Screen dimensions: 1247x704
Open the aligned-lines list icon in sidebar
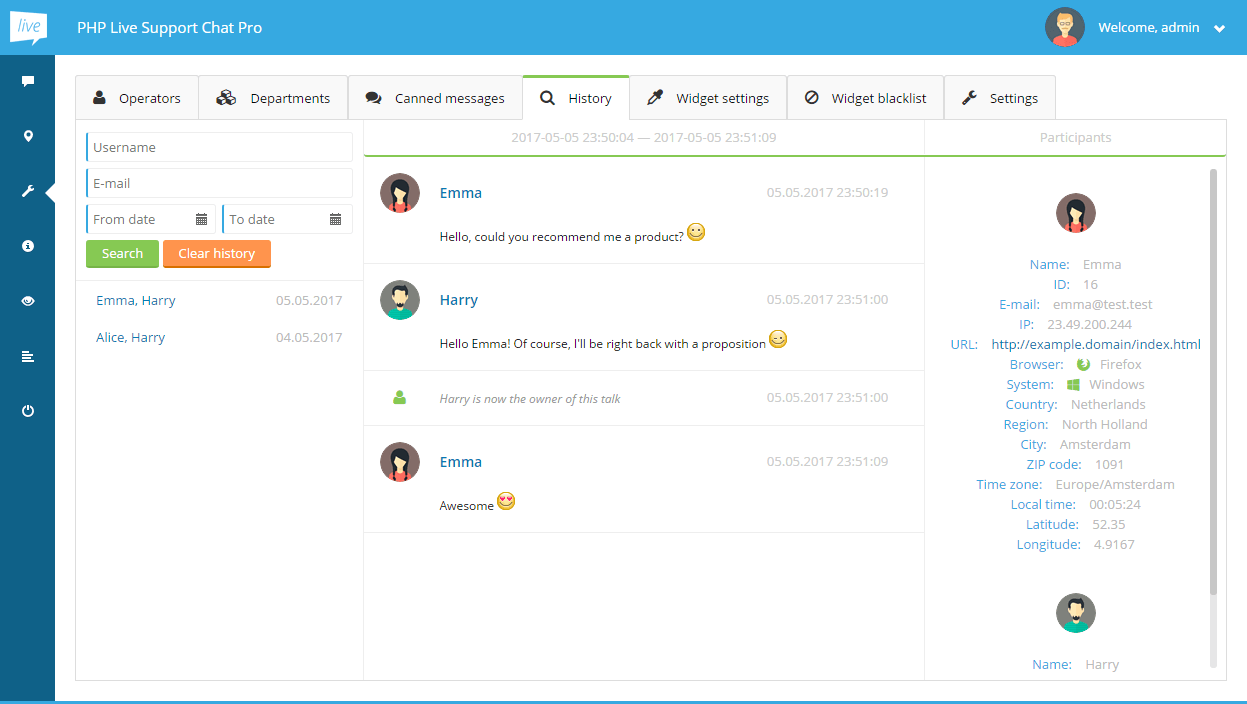(28, 356)
